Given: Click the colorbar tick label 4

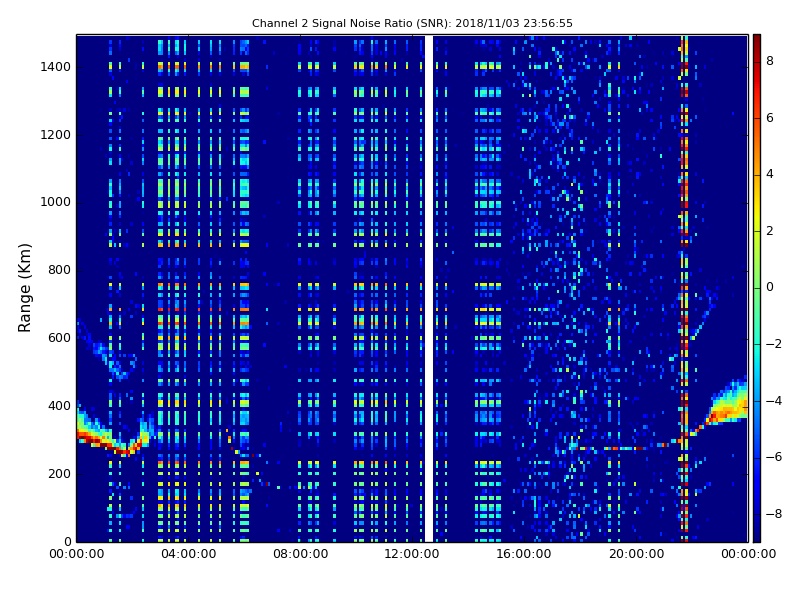Looking at the screenshot, I should coord(770,174).
